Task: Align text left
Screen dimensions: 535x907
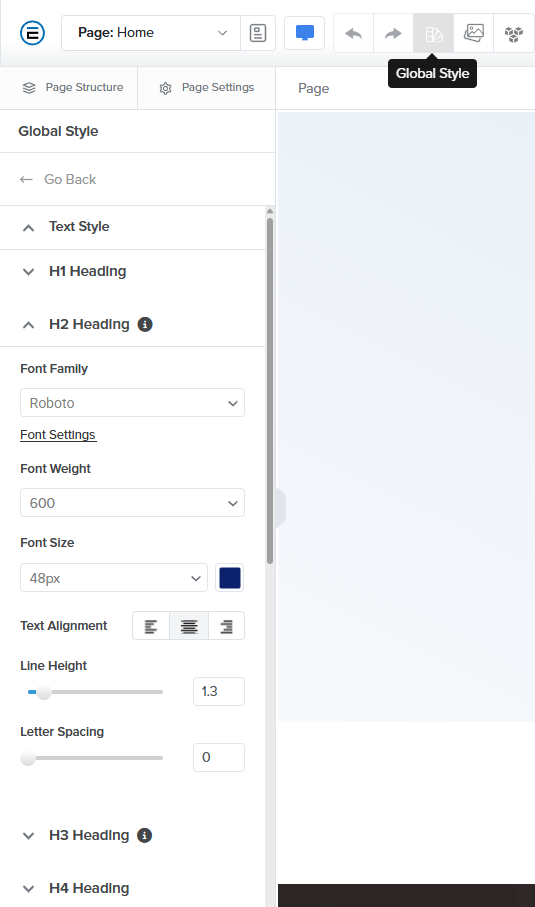Action: (x=151, y=626)
